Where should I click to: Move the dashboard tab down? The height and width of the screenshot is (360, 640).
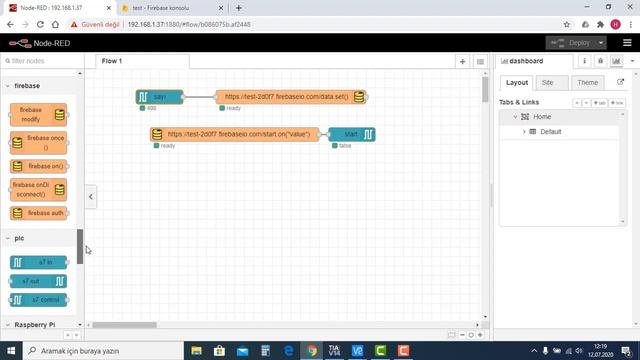pyautogui.click(x=586, y=103)
